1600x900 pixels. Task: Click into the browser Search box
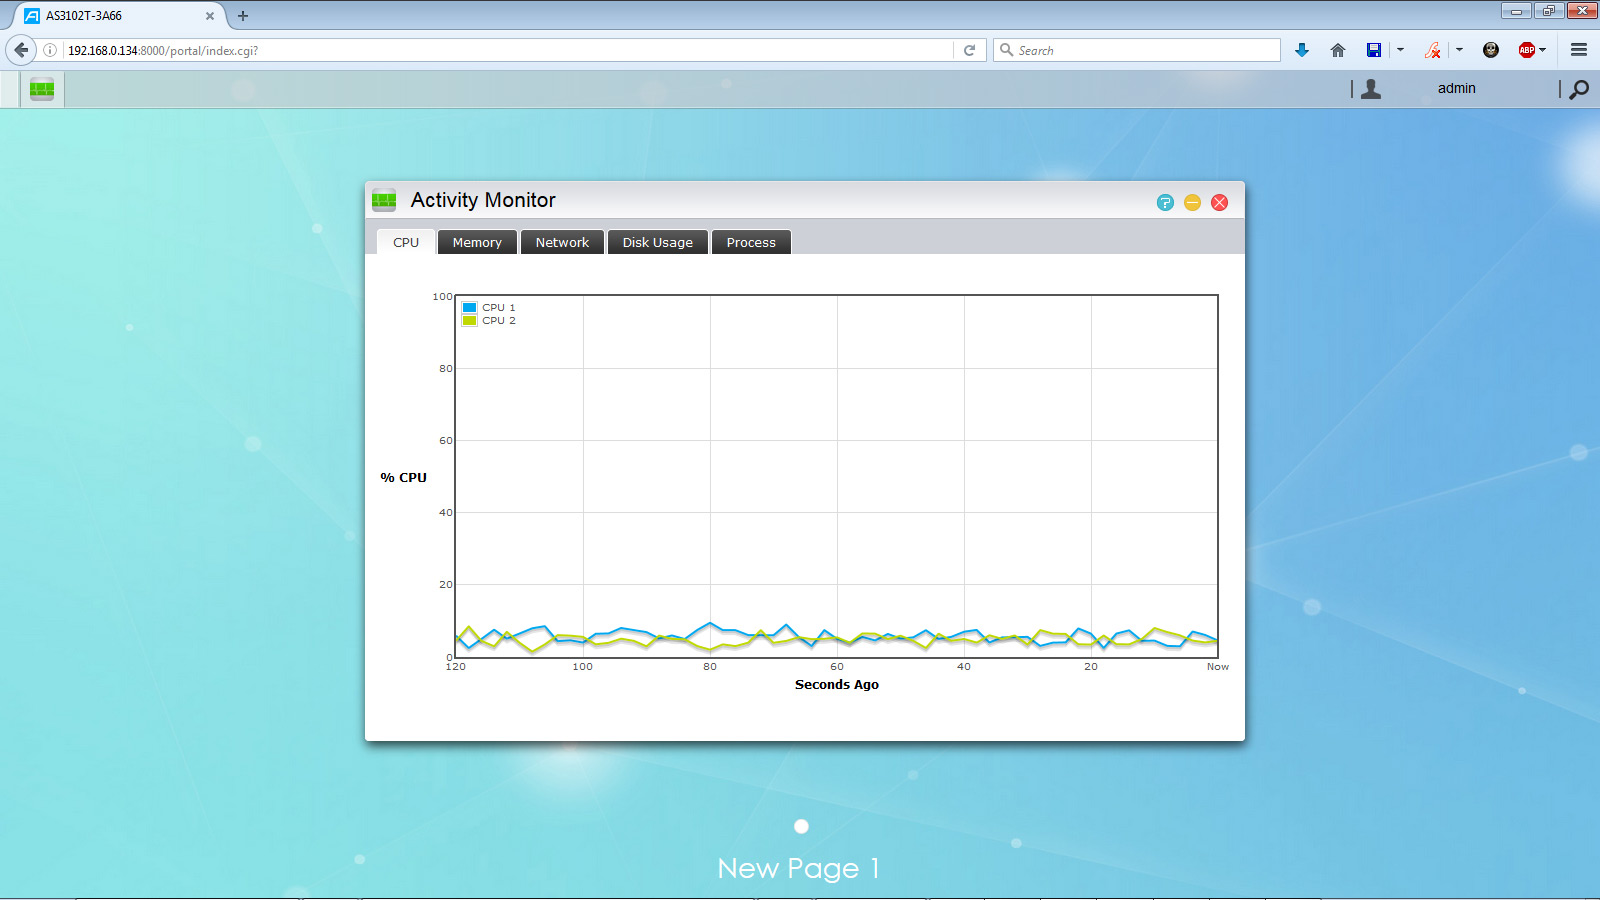(x=1136, y=50)
